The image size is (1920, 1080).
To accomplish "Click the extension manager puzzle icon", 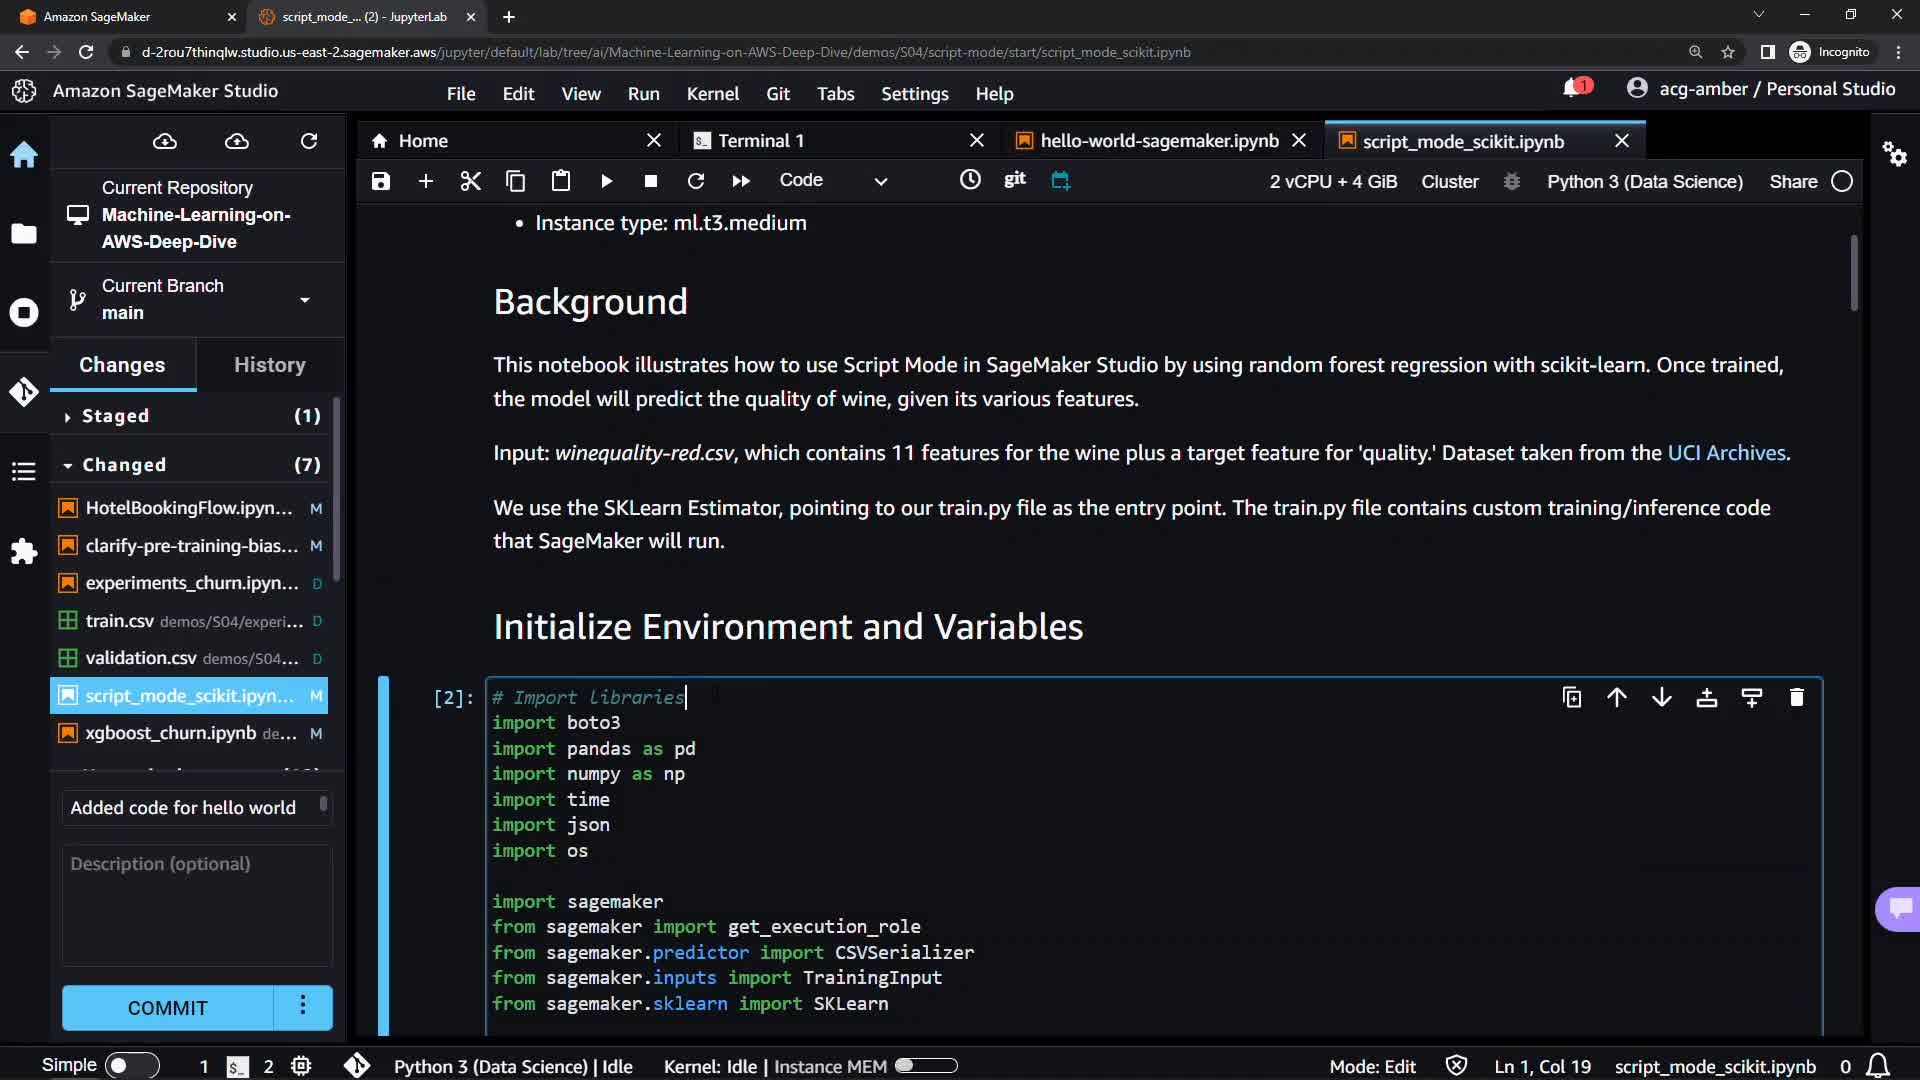I will [x=24, y=551].
